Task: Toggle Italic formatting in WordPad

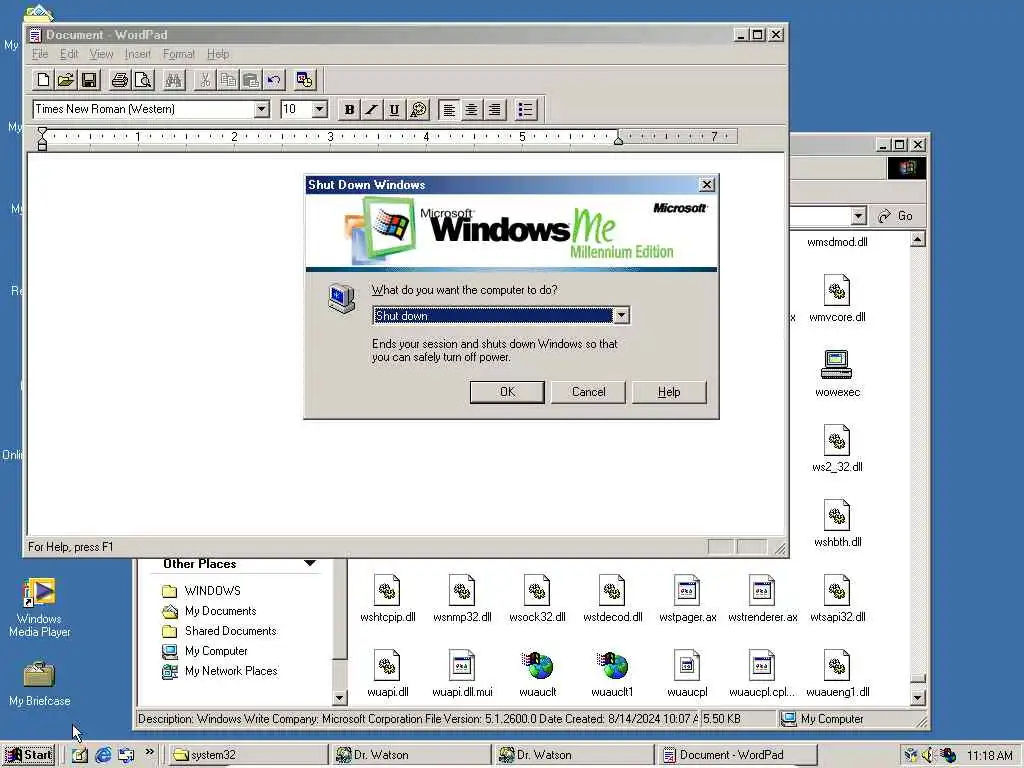Action: (x=372, y=110)
